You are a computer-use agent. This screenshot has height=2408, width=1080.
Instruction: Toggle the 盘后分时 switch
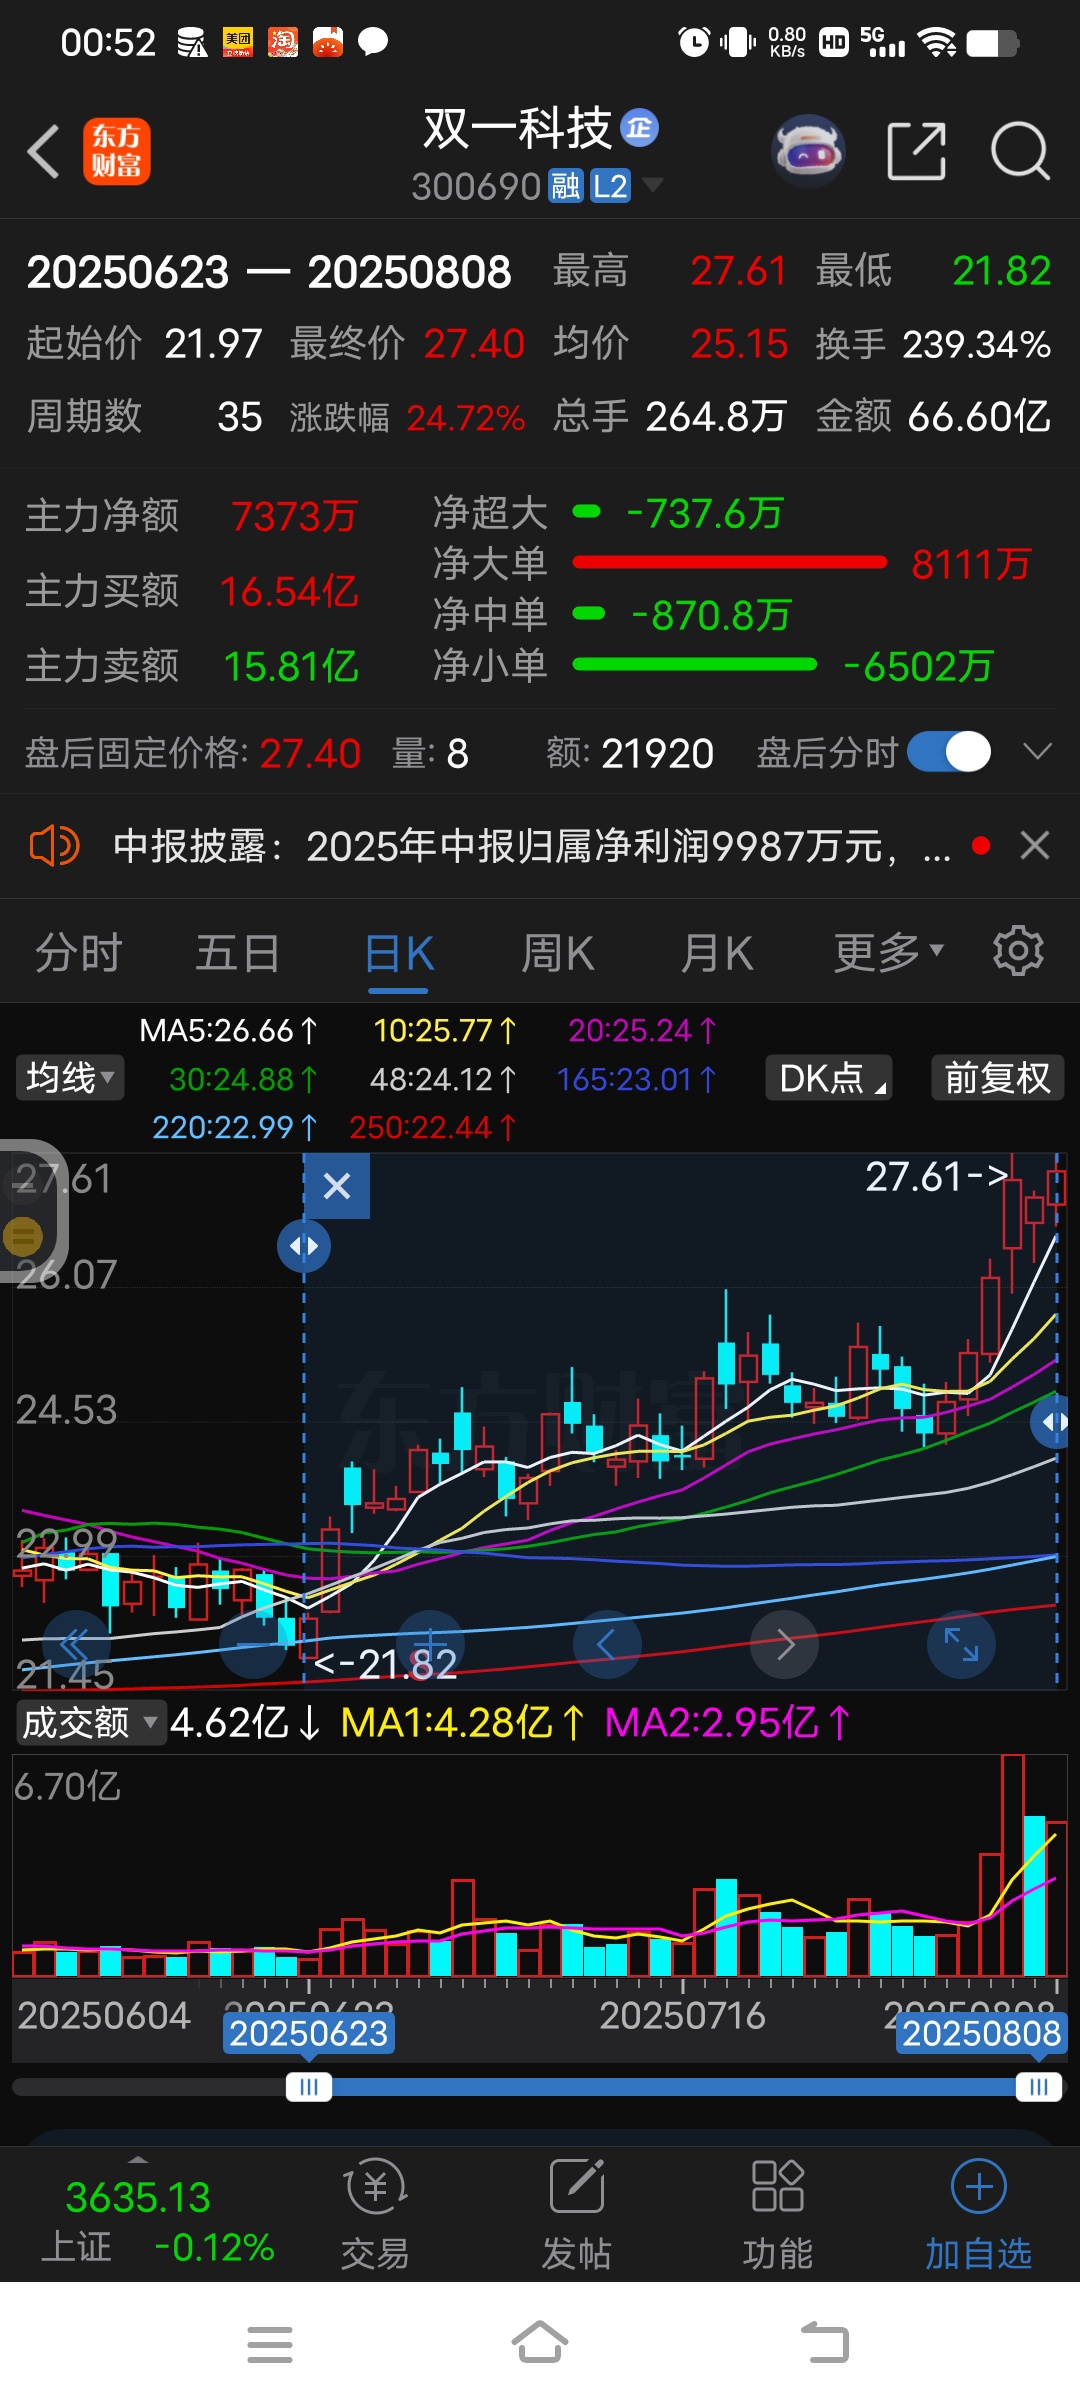949,752
